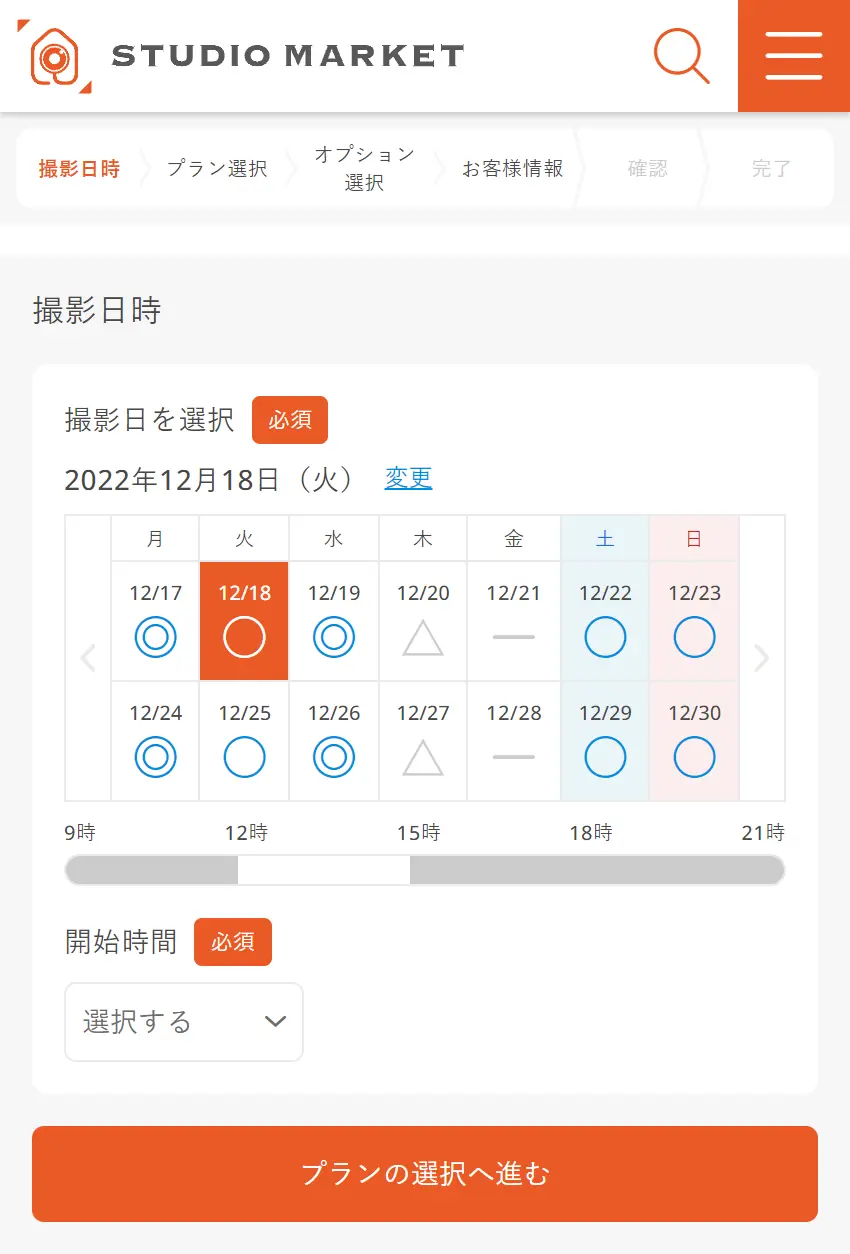Click the 開始時間 label

(x=121, y=942)
